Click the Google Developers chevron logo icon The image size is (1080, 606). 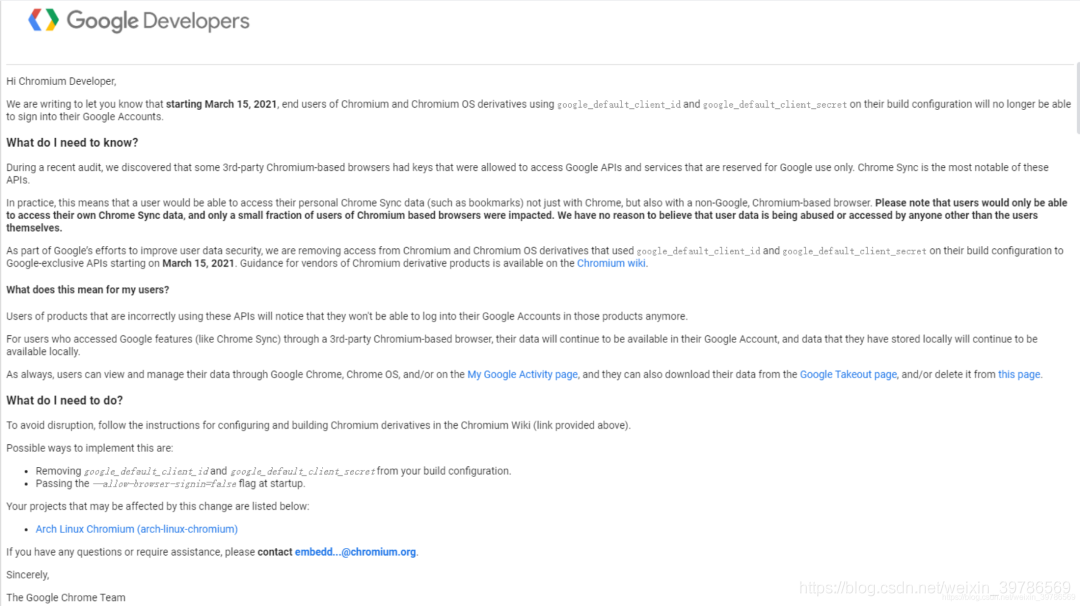(43, 20)
